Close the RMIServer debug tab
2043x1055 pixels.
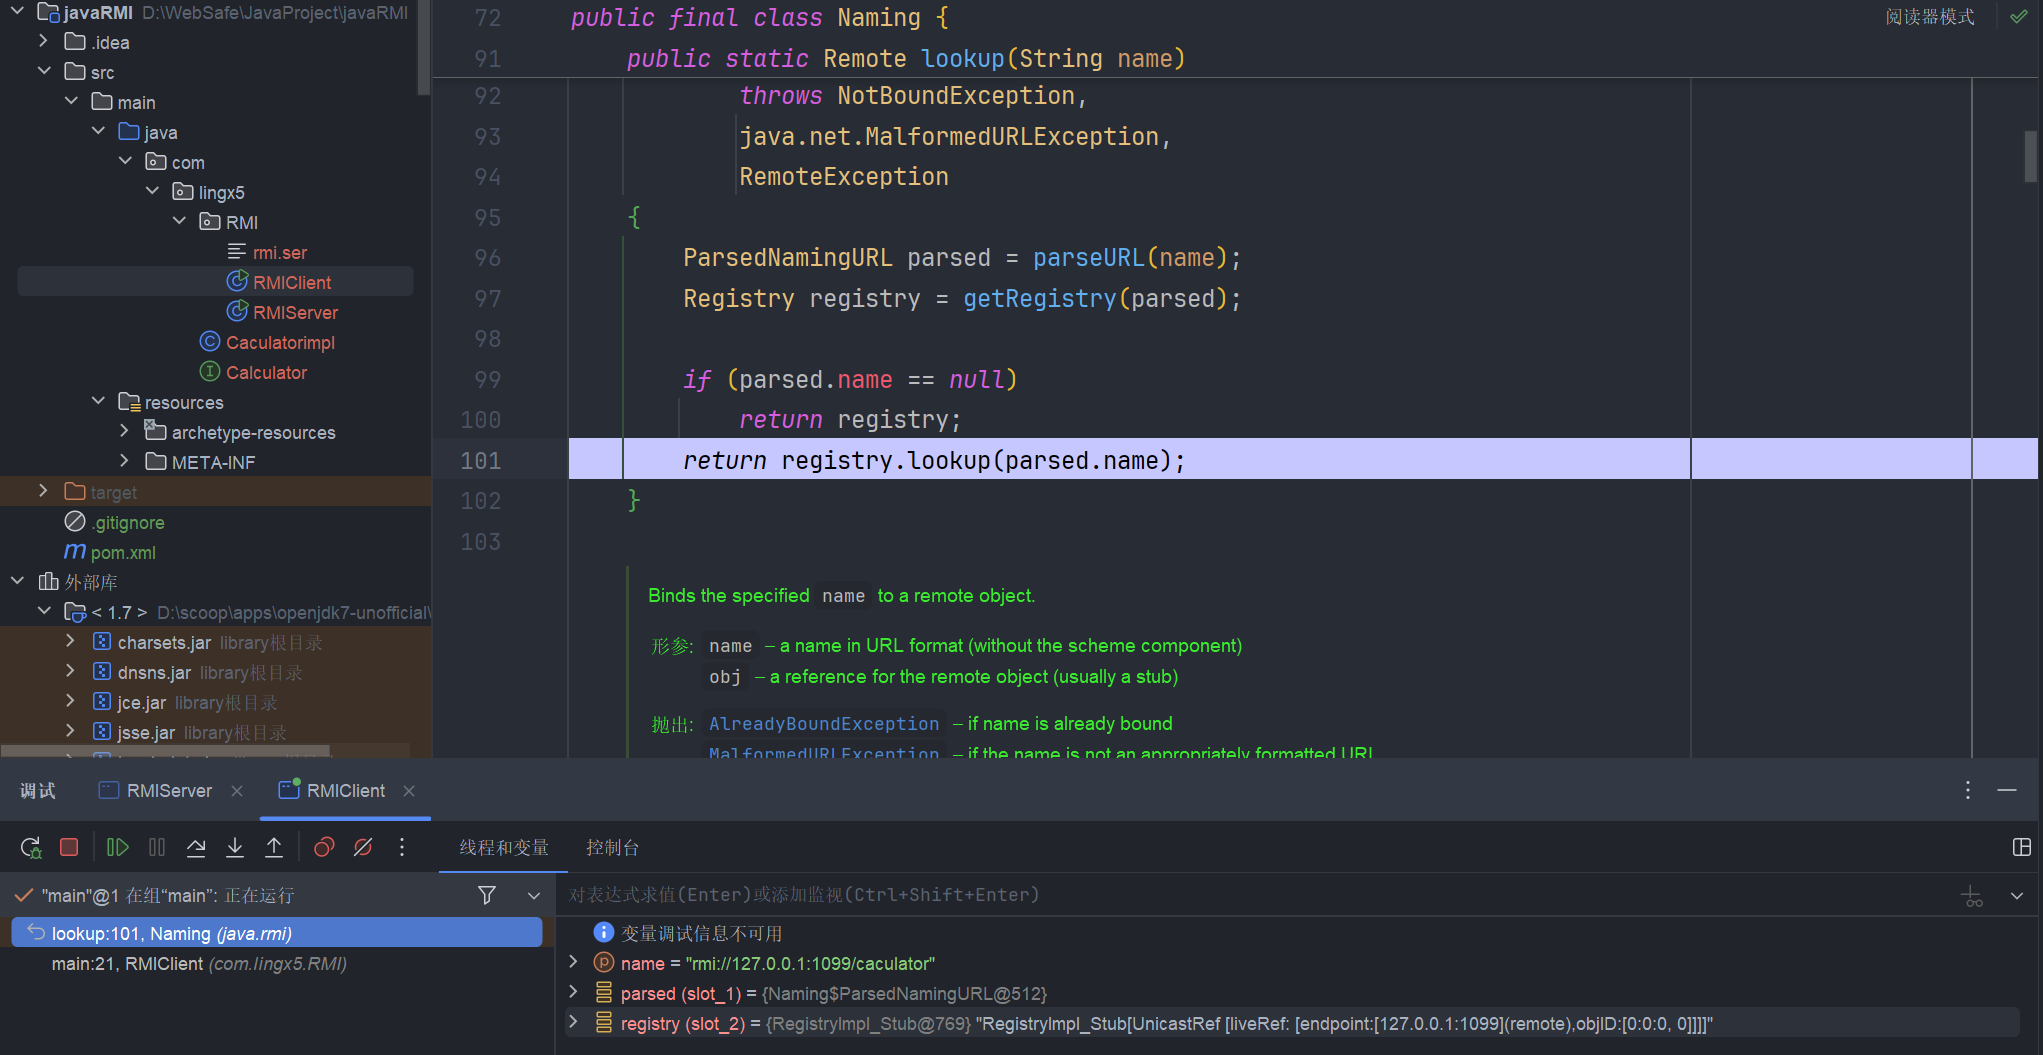[x=237, y=791]
